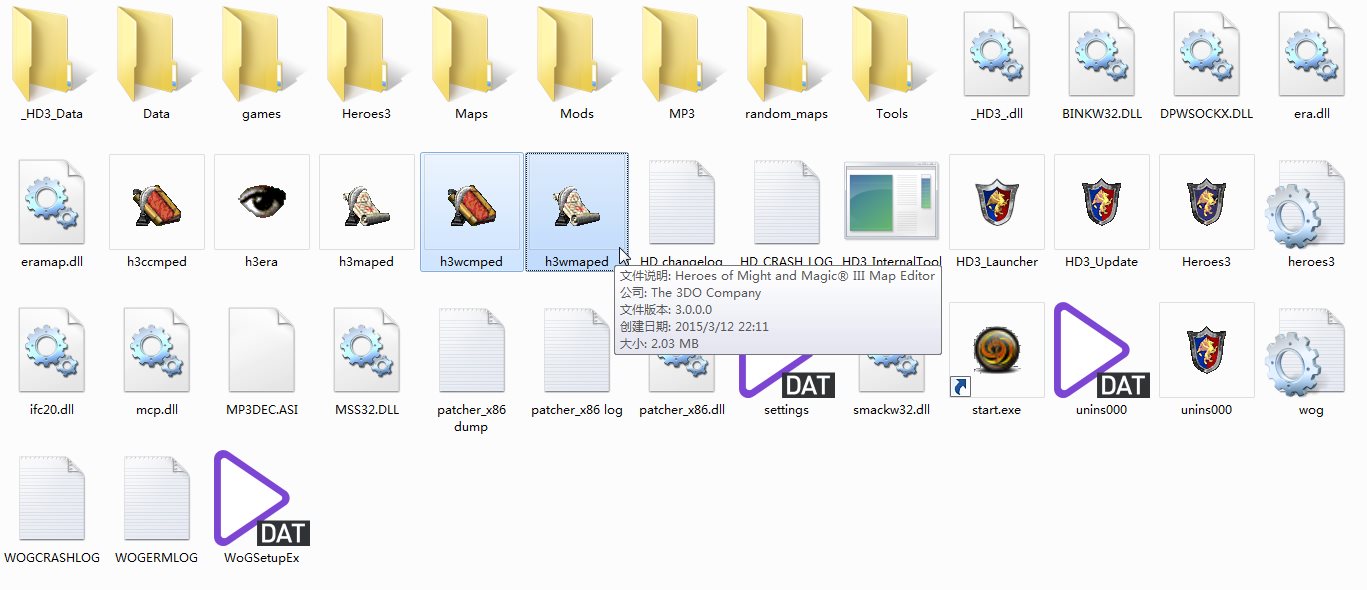This screenshot has height=590, width=1367.
Task: Click the patcher_x86.dll file name
Action: tap(682, 410)
